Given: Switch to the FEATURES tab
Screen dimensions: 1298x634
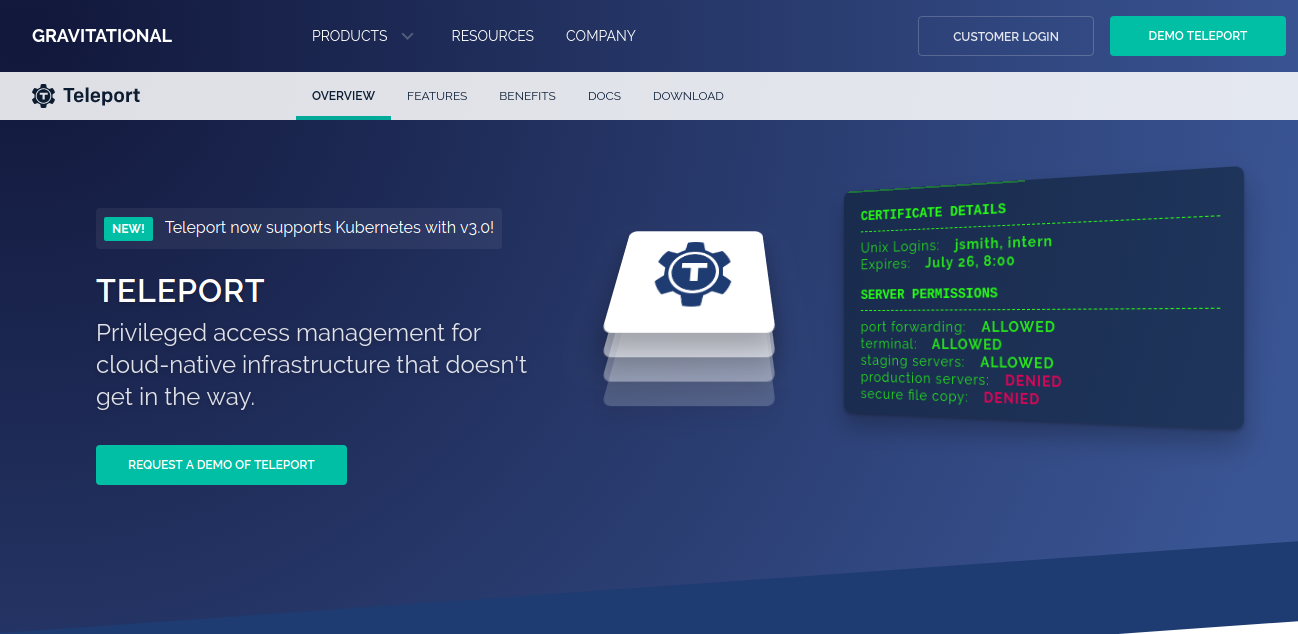Looking at the screenshot, I should (x=437, y=96).
